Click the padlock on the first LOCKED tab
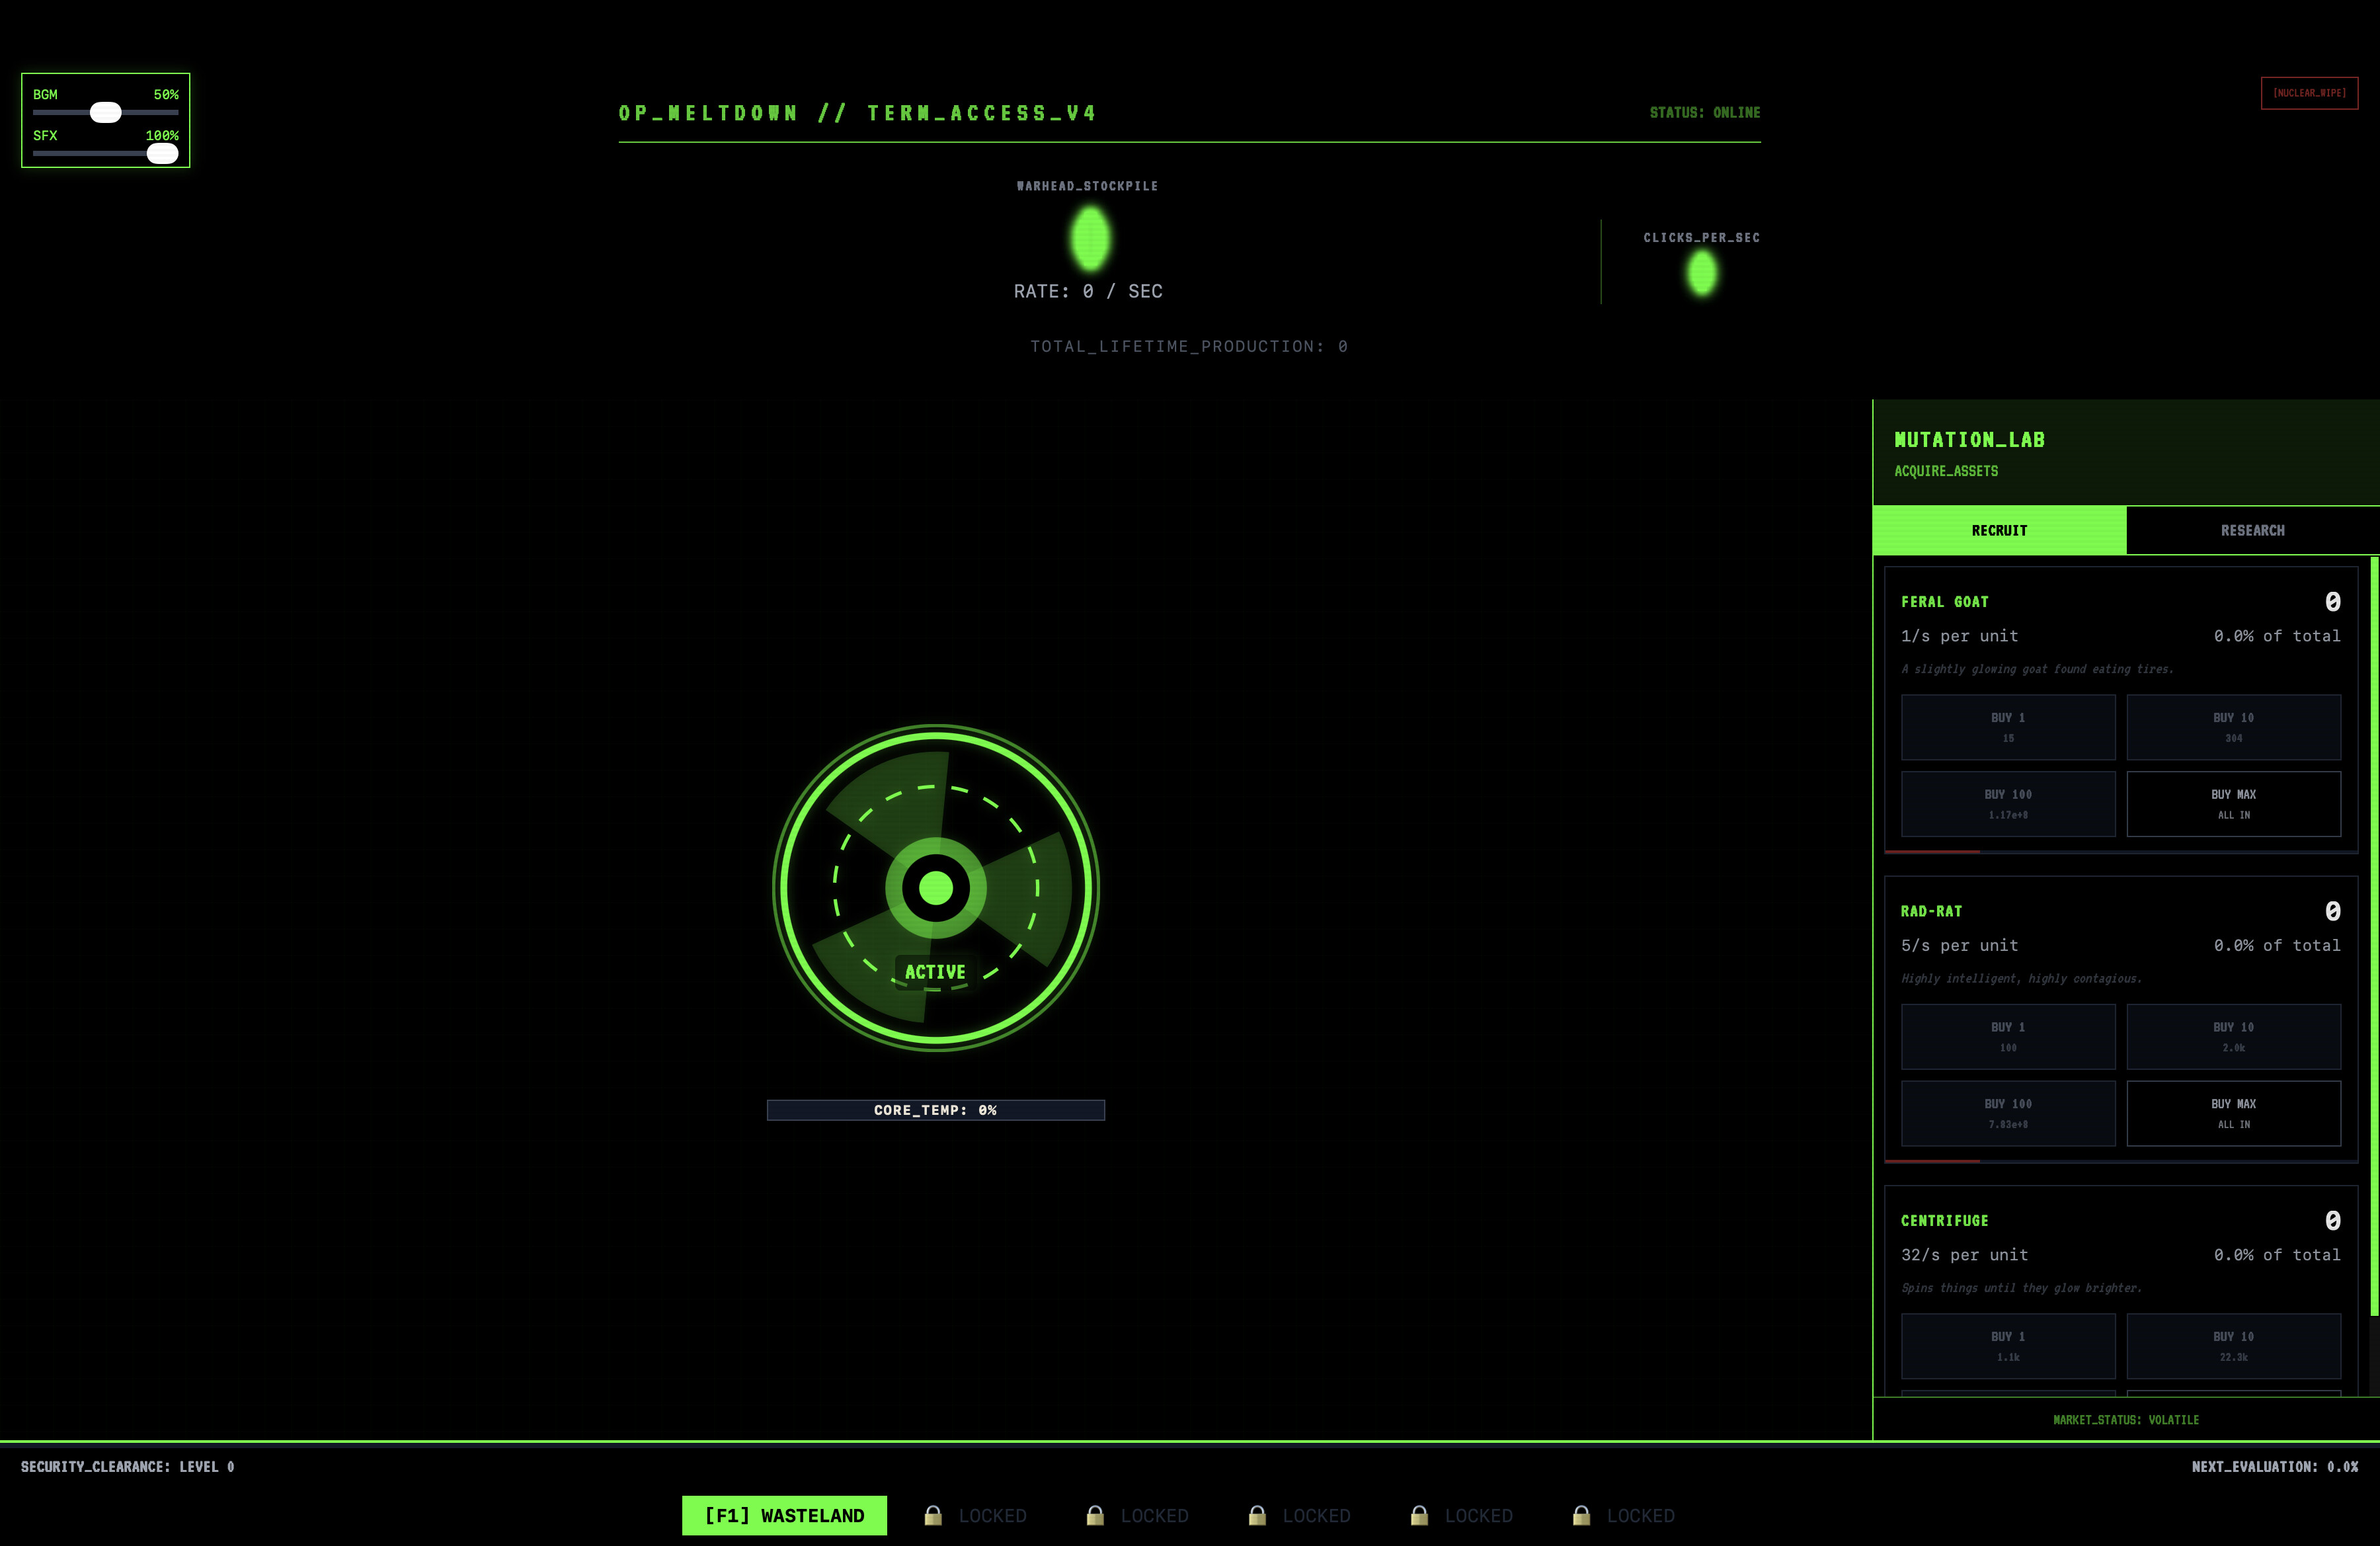The image size is (2380, 1546). pyautogui.click(x=933, y=1515)
